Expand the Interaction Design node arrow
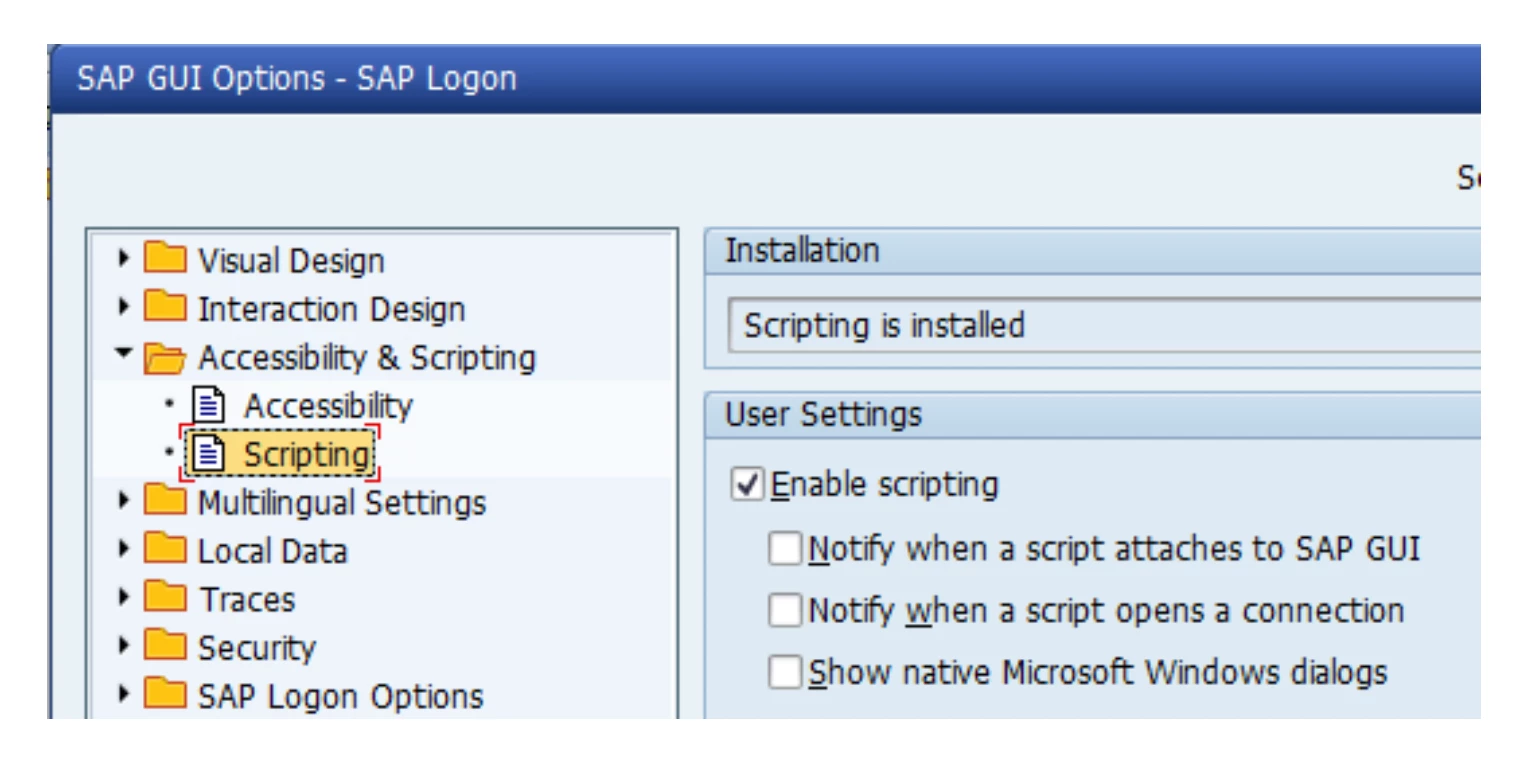This screenshot has height=776, width=1522. [x=124, y=307]
